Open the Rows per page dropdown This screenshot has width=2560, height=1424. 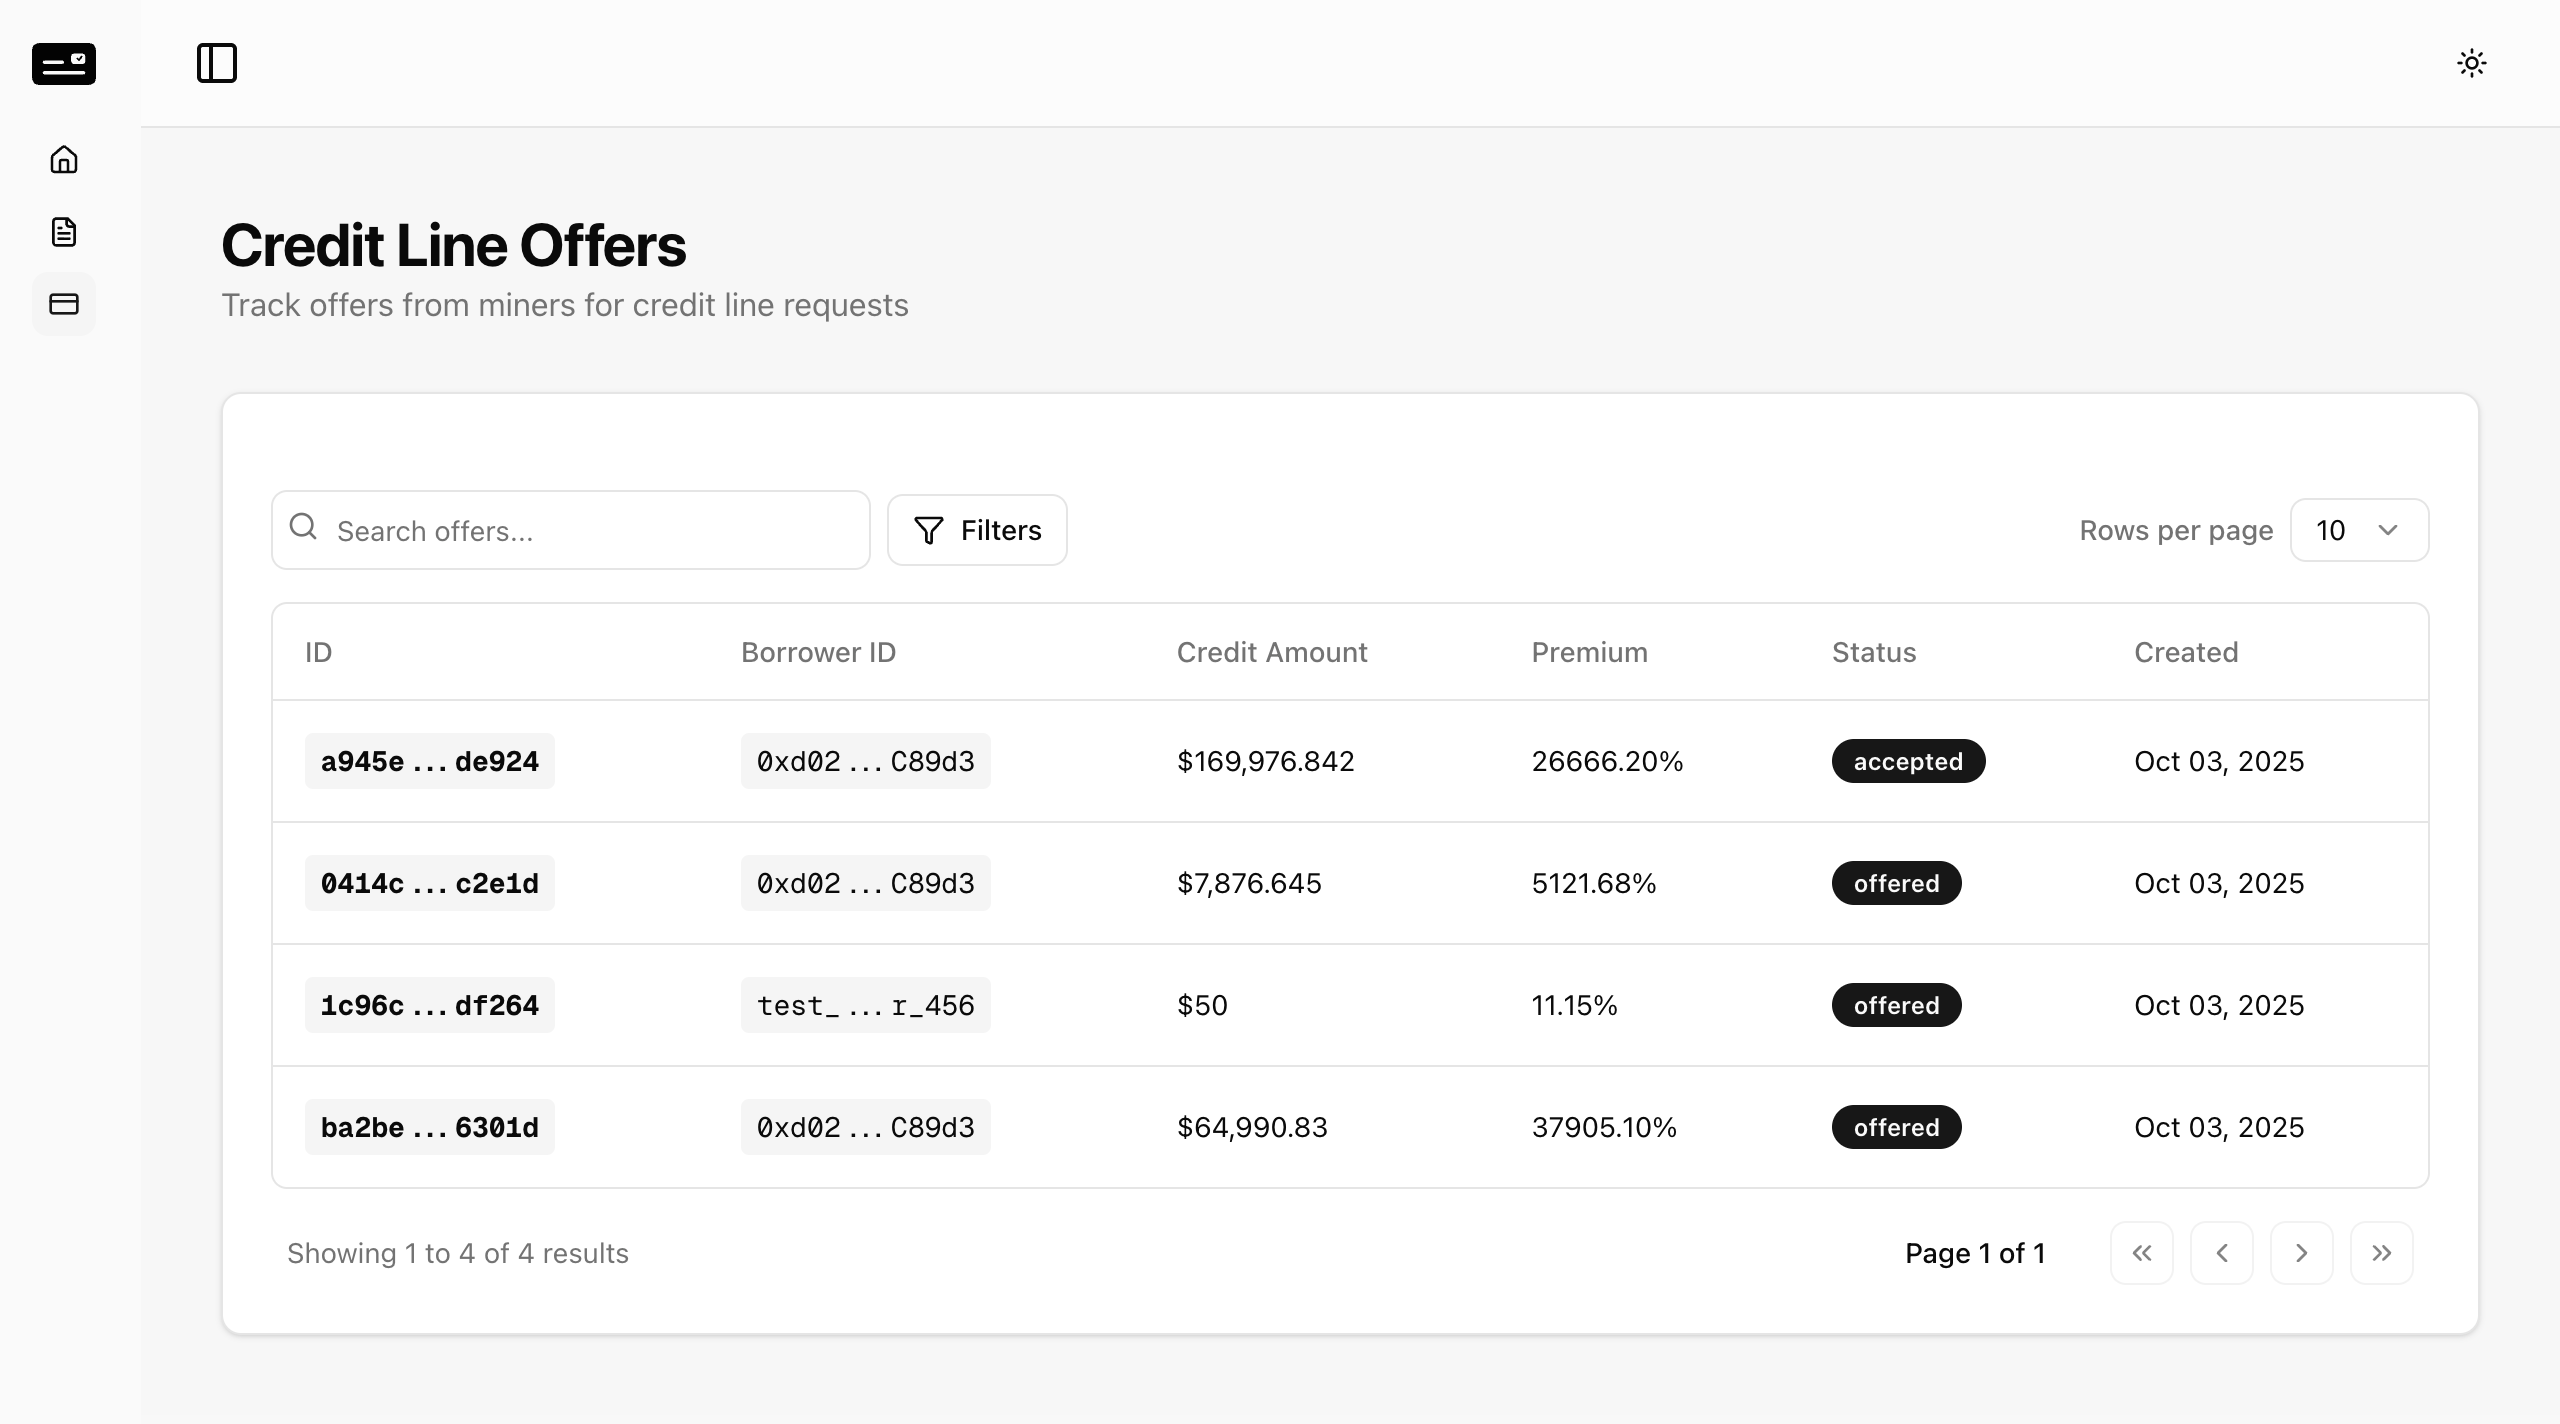coord(2359,530)
